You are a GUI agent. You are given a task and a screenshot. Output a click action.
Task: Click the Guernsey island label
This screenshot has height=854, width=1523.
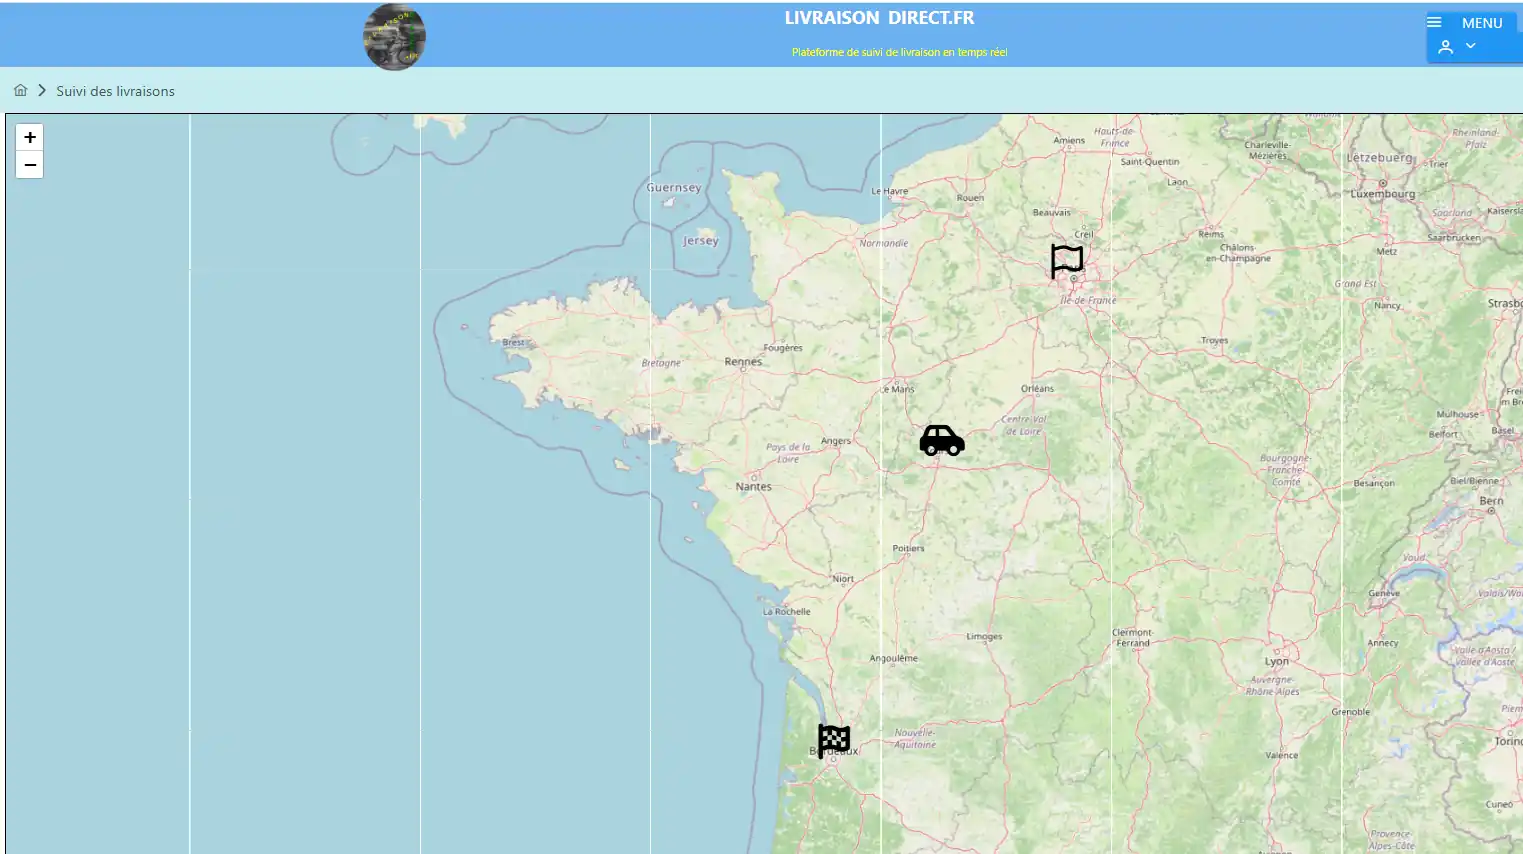(x=674, y=188)
